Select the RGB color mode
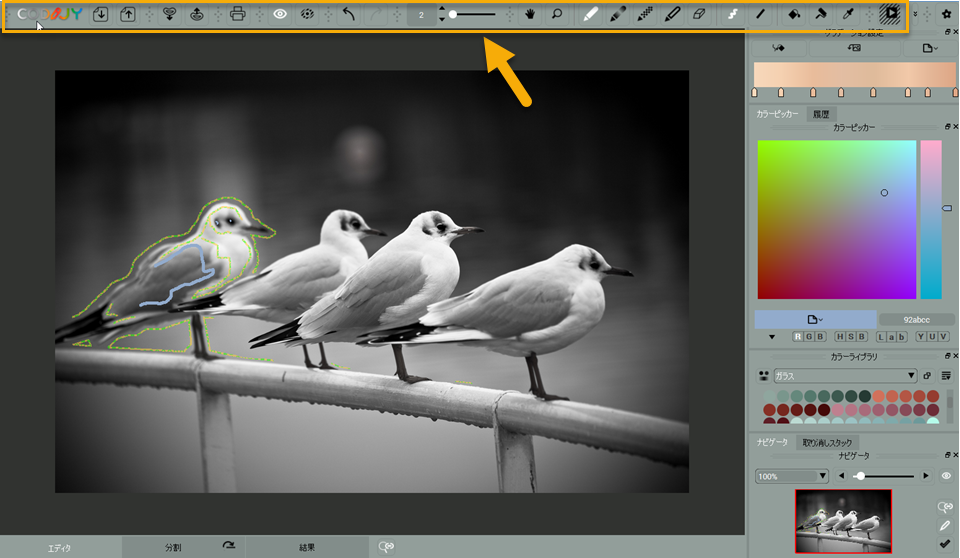The image size is (960, 558). click(809, 336)
